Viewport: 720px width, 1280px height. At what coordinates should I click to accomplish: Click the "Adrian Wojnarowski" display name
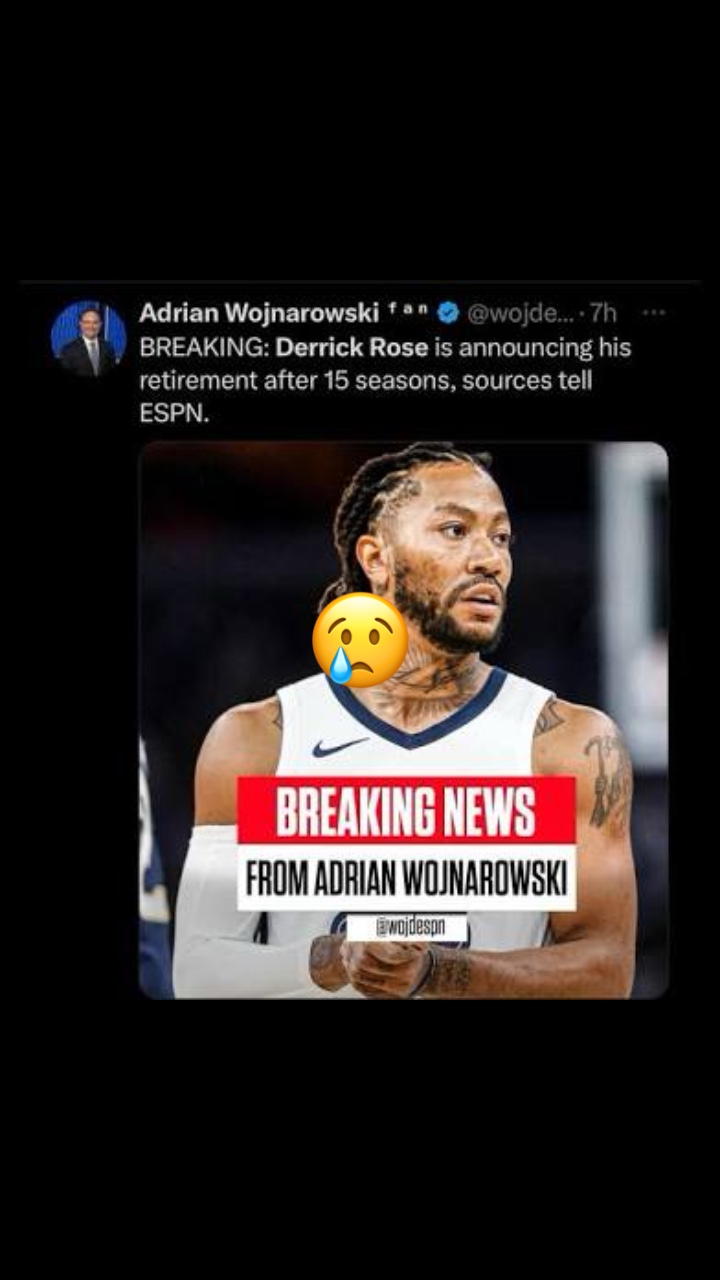click(259, 313)
